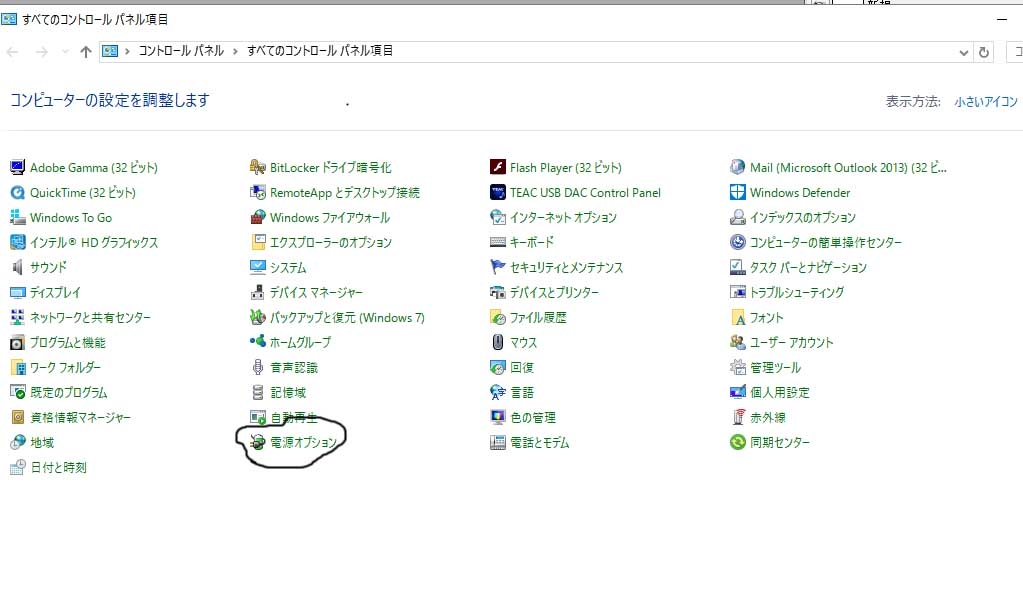Viewport: 1023px width, 607px height.
Task: Open the インデックスのオプション link
Action: pos(802,217)
